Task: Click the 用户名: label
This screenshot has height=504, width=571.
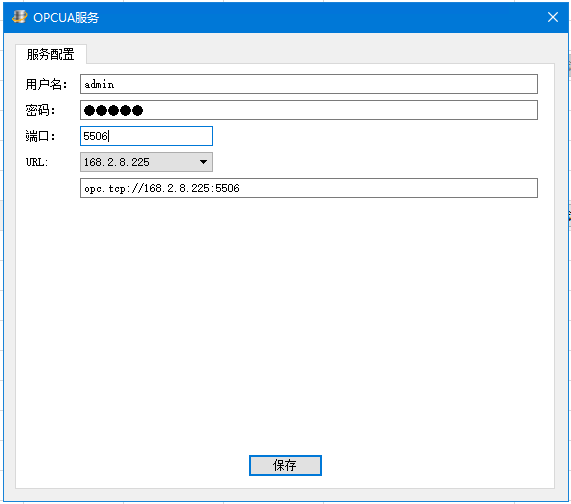Action: click(47, 84)
